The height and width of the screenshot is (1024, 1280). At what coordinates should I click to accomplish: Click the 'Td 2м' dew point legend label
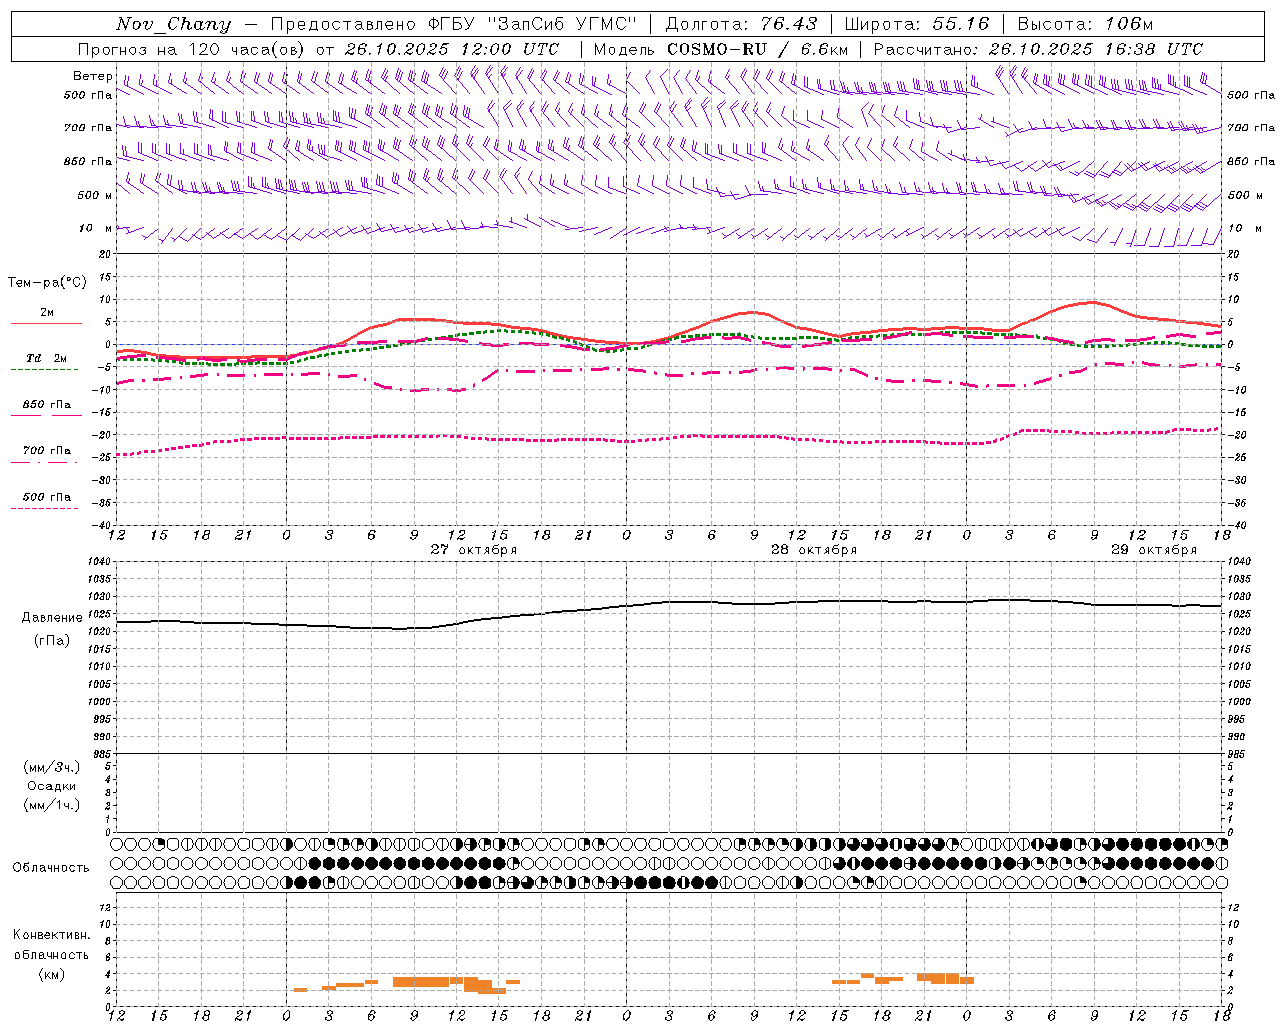(47, 357)
